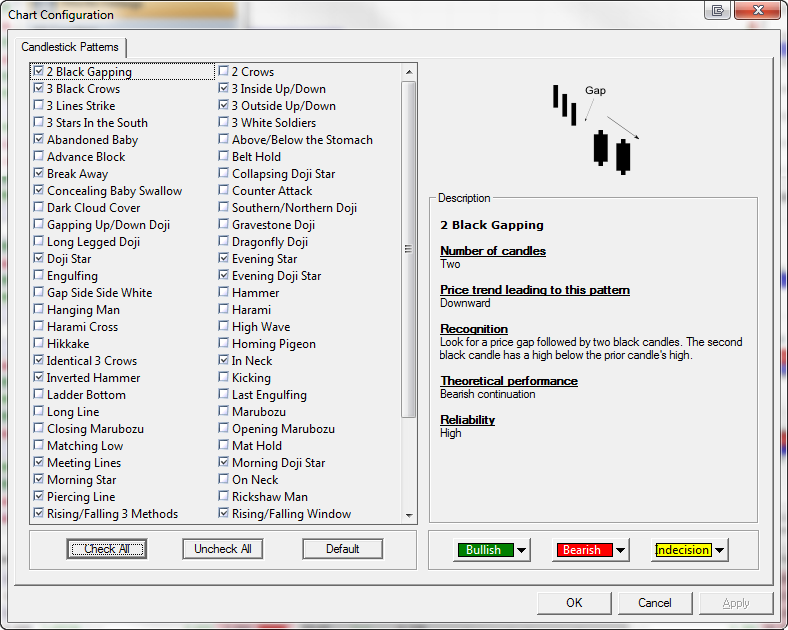Viewport: 788px width, 630px height.
Task: Toggle 3 Outside Up/Down checkbox
Action: [224, 105]
